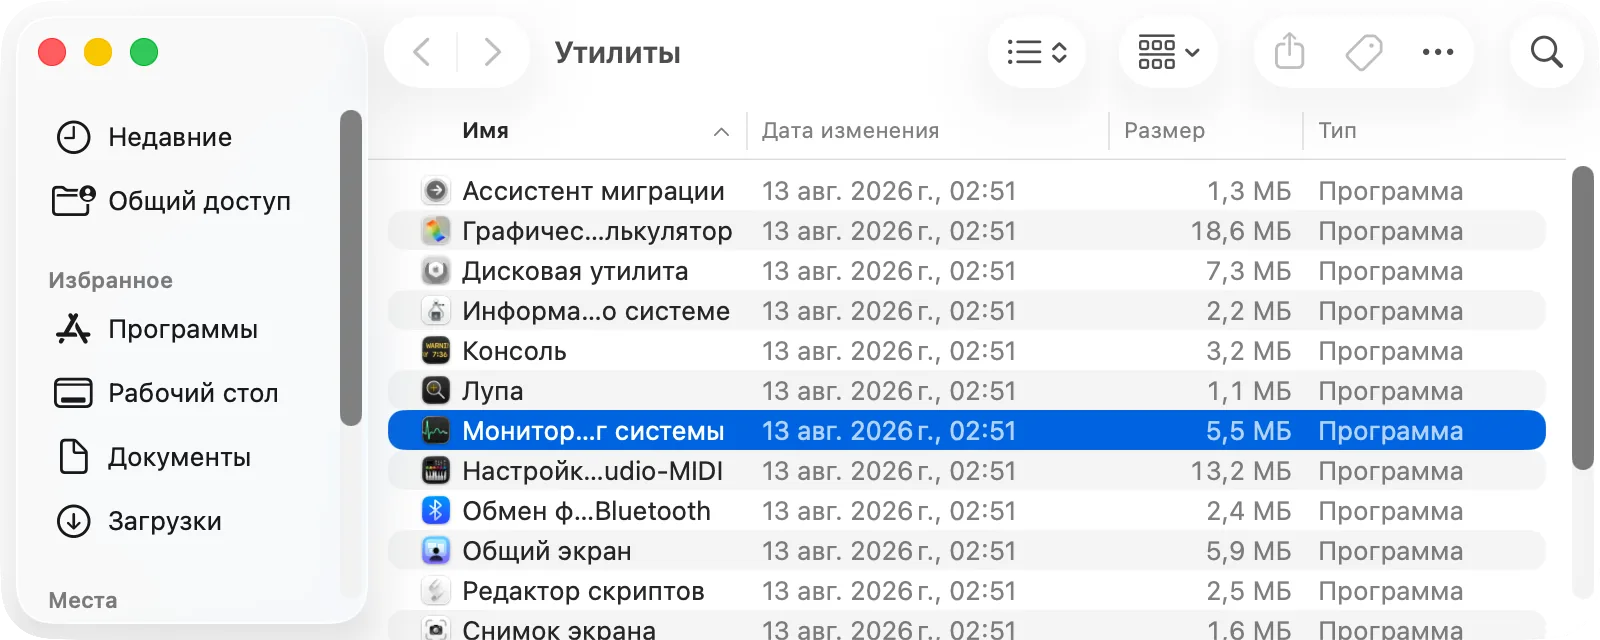Click the Утилиты window title

[x=618, y=52]
